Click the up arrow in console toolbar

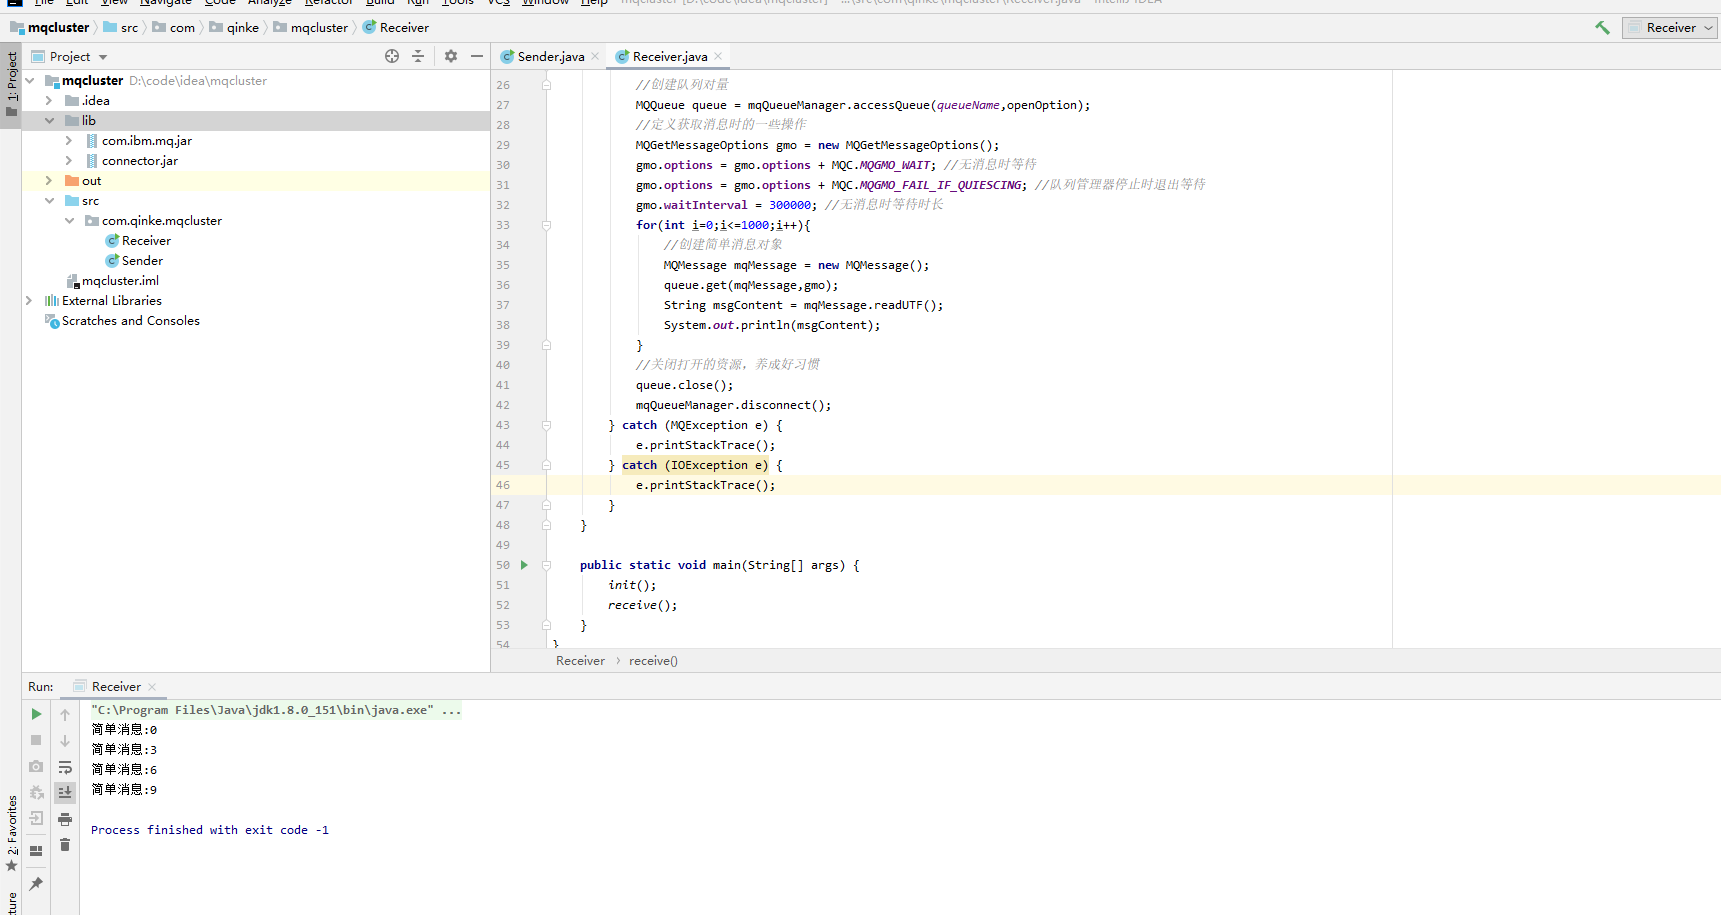65,714
